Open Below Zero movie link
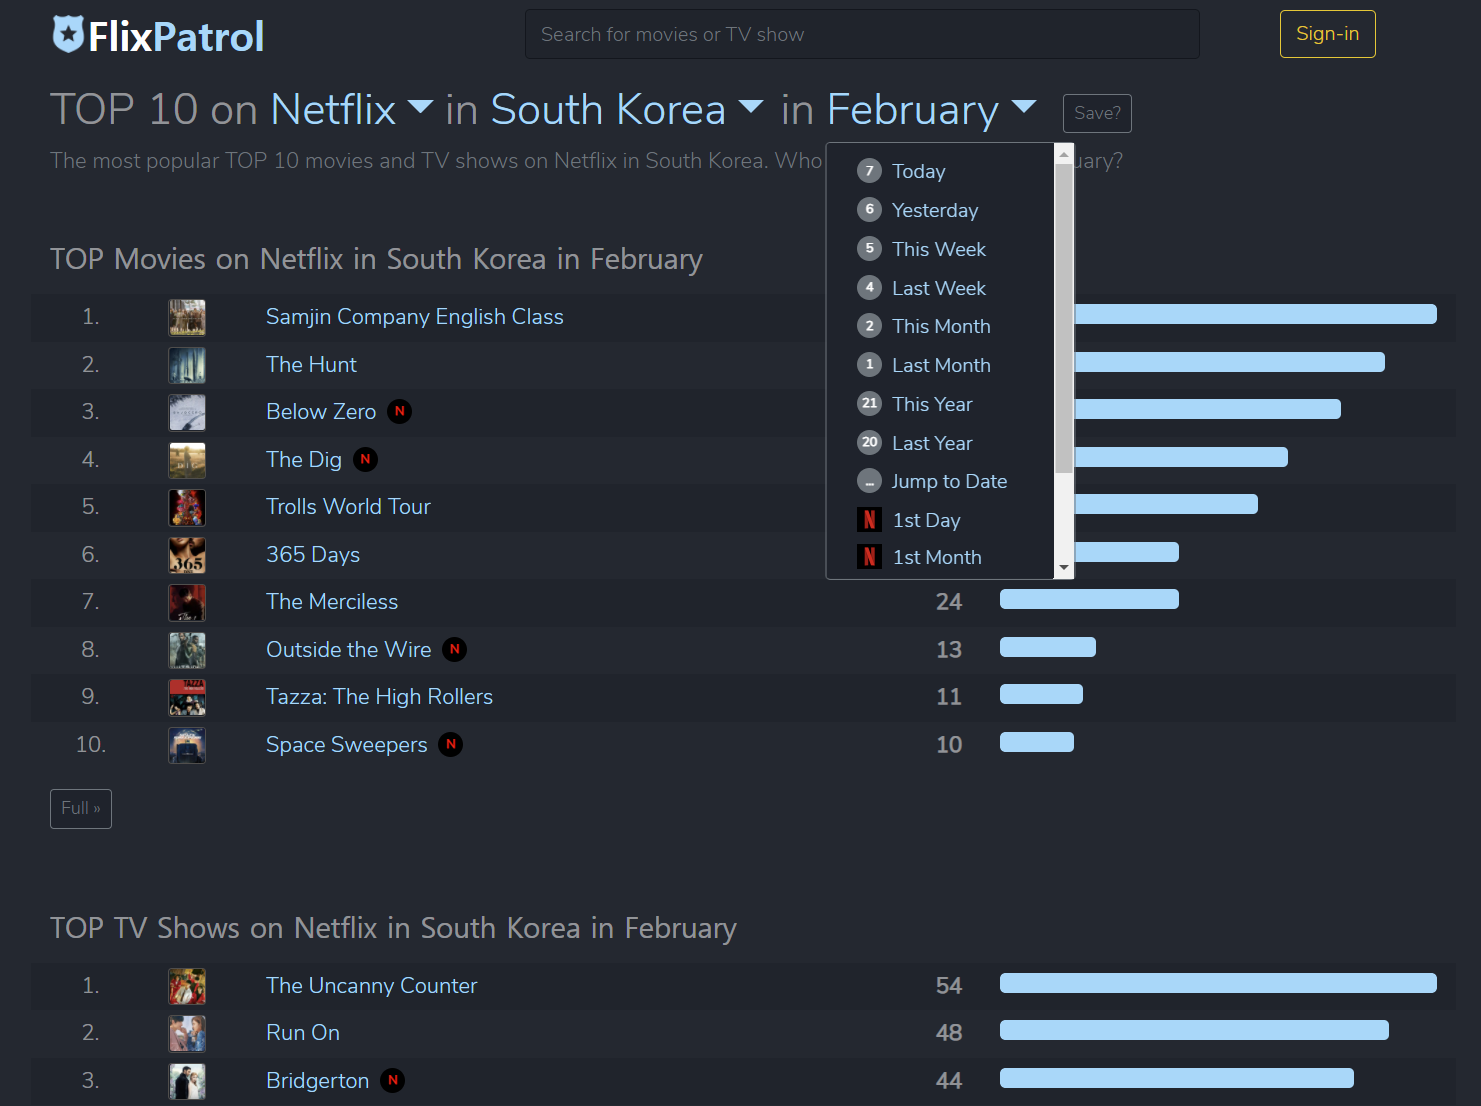This screenshot has width=1481, height=1106. [x=321, y=411]
